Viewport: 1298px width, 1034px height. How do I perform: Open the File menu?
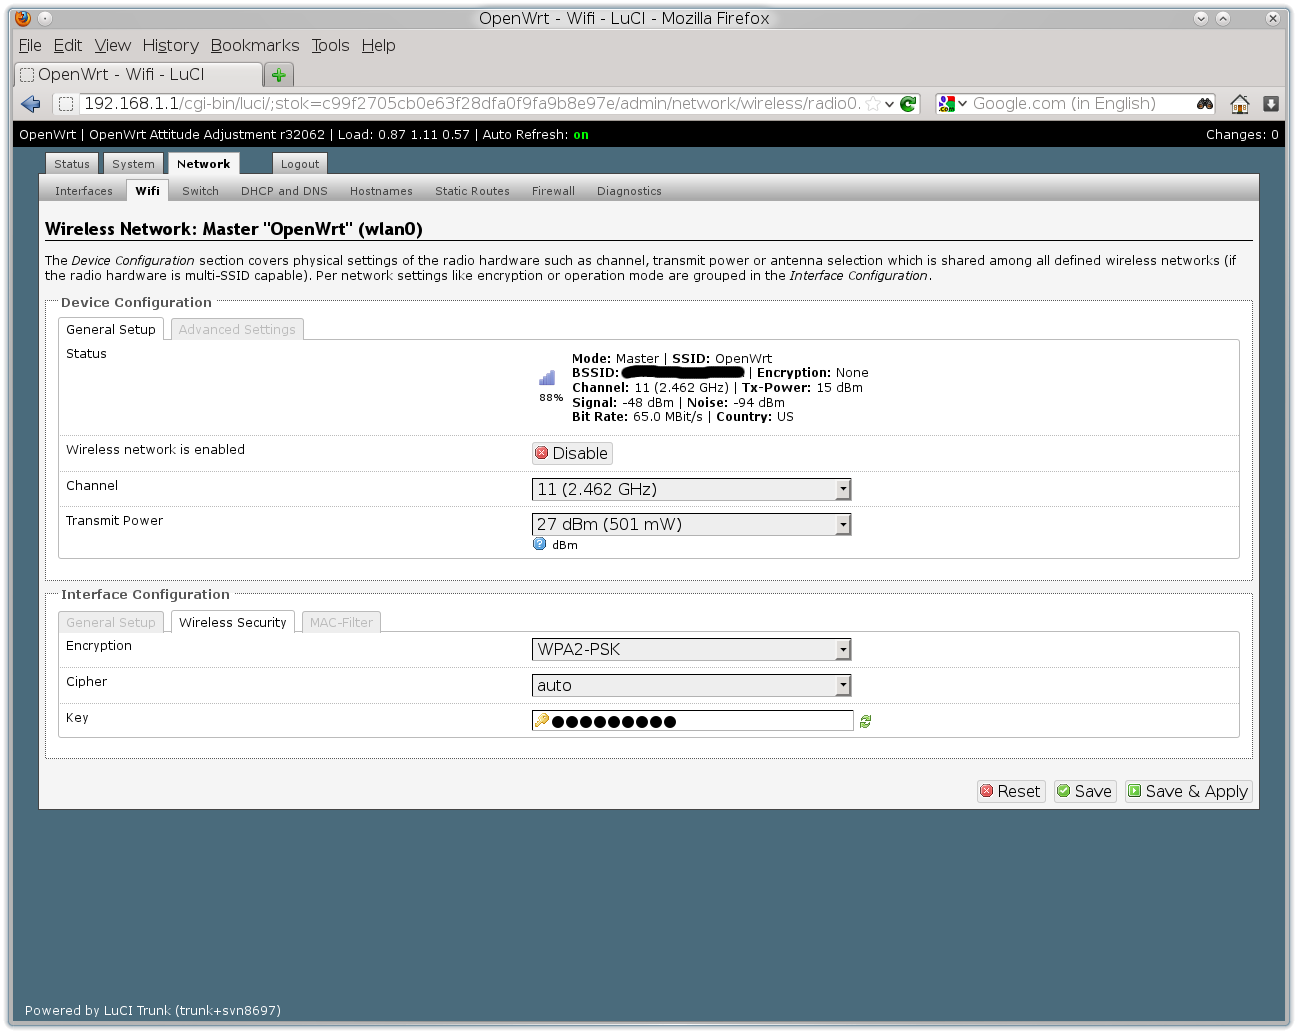30,45
